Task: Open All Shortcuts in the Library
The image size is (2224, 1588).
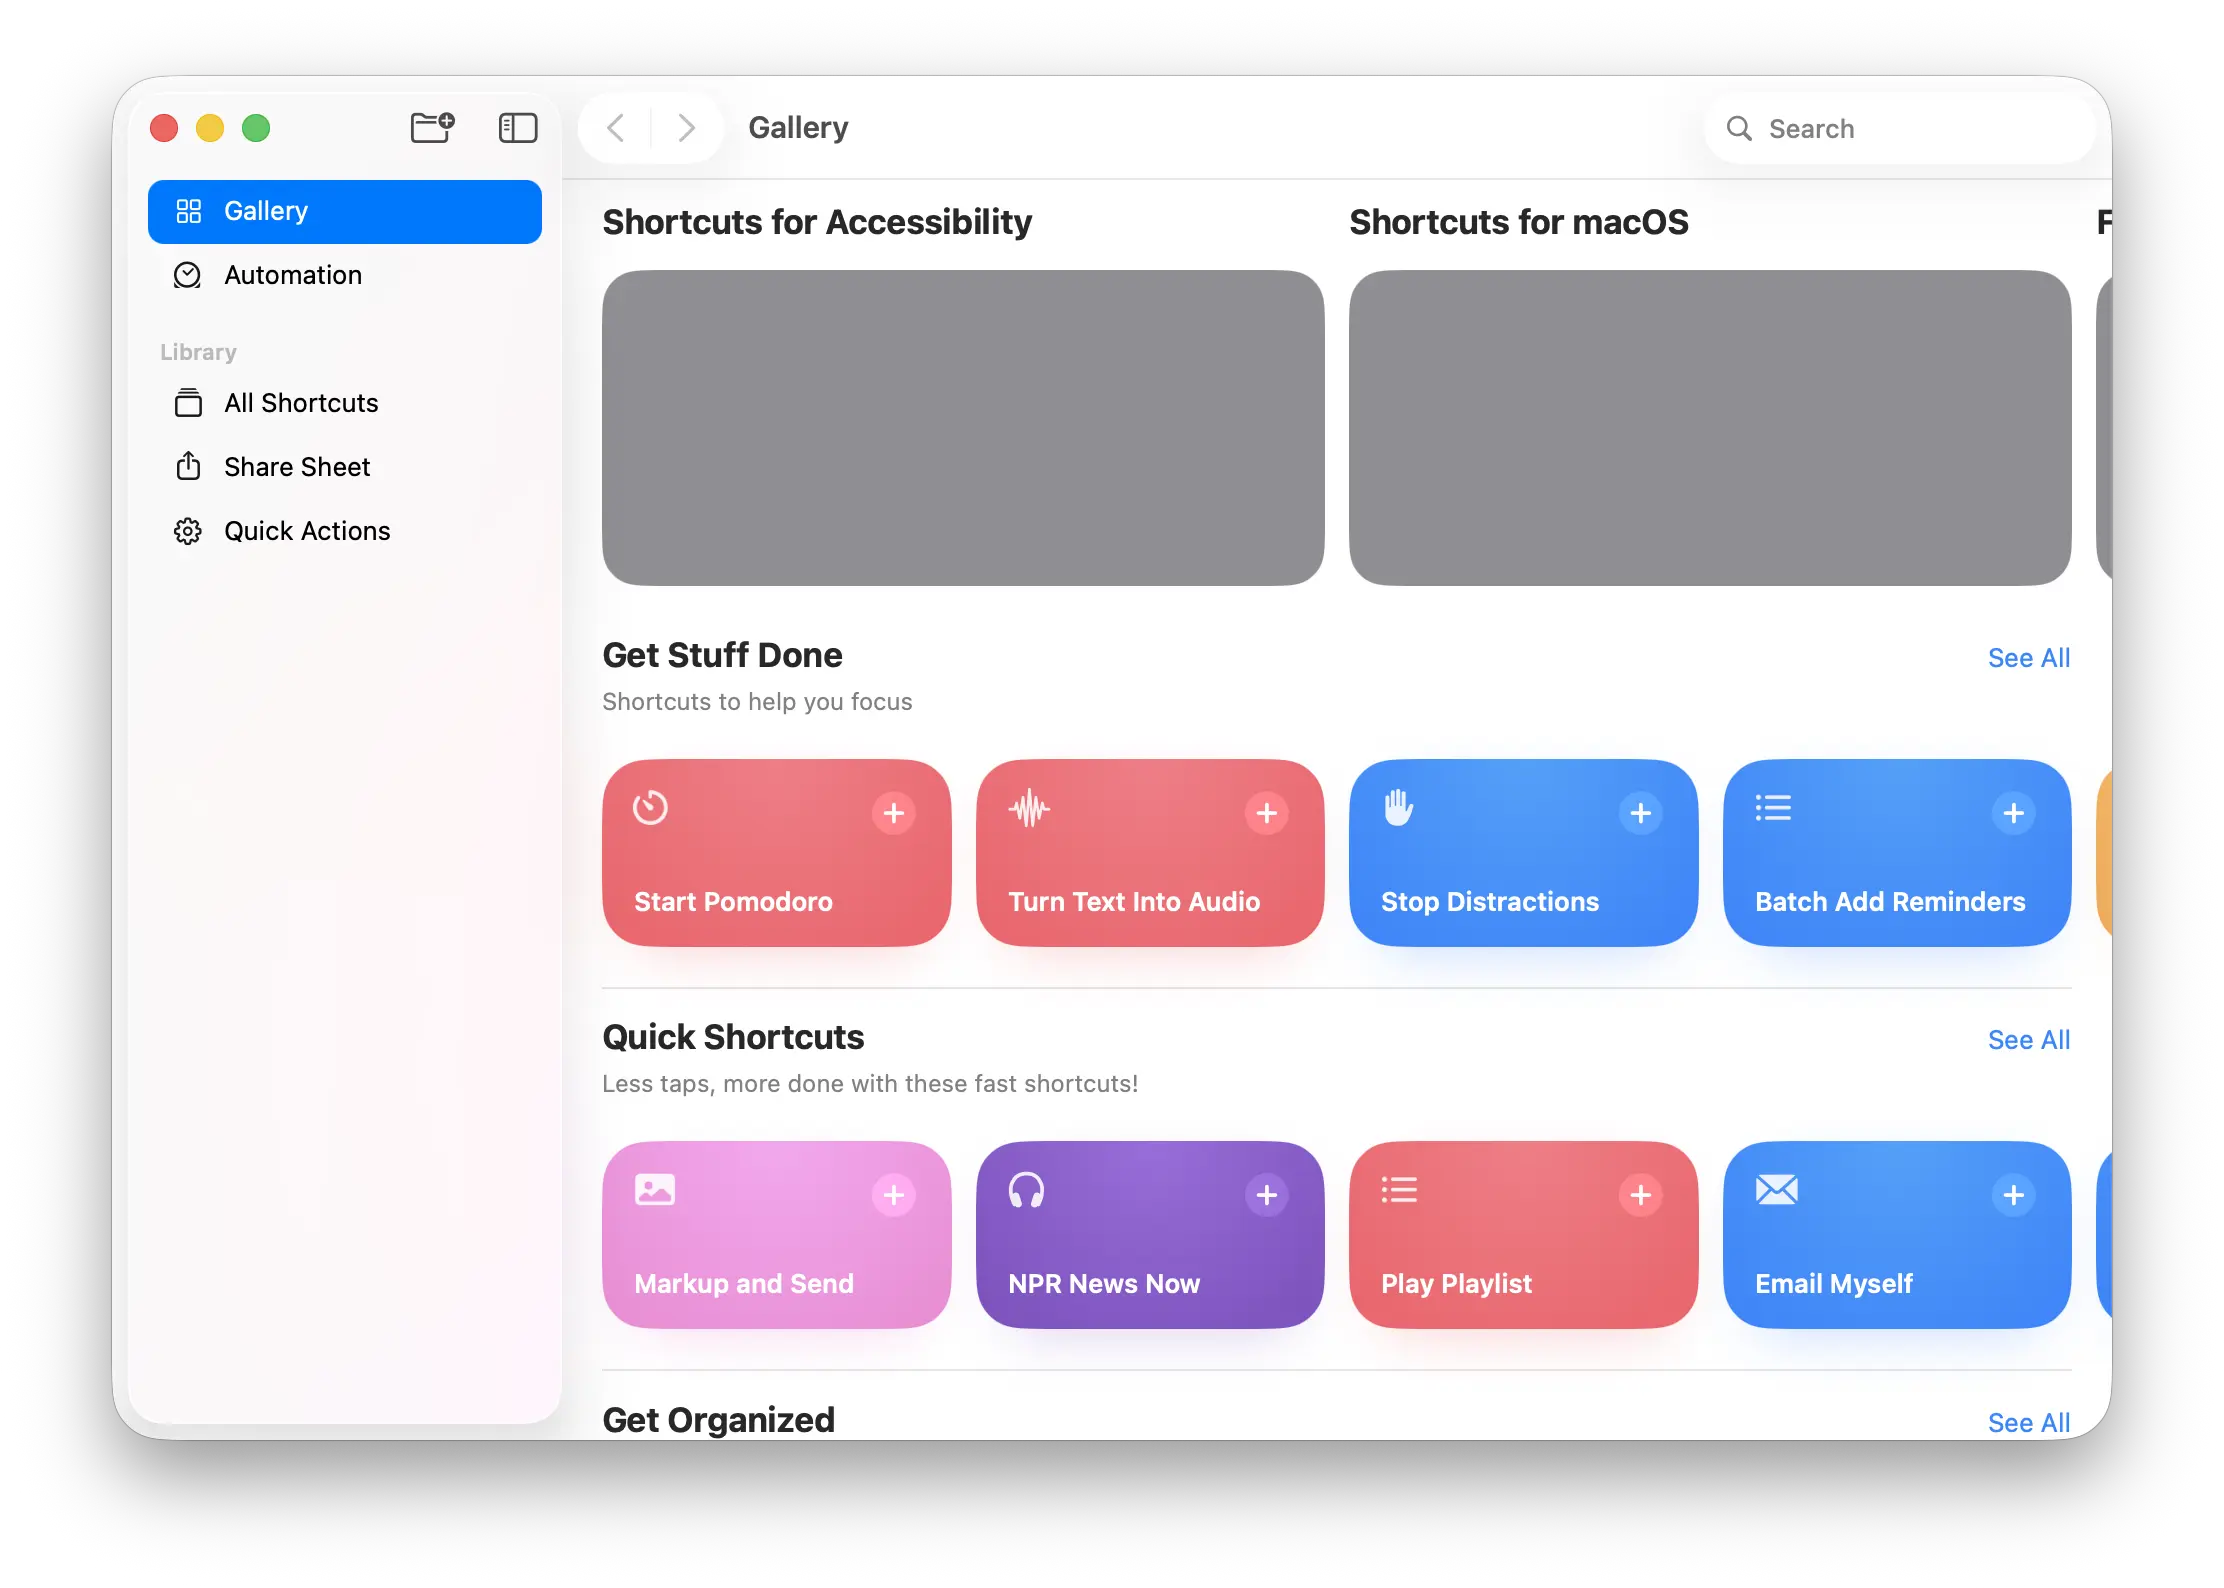Action: 345,403
